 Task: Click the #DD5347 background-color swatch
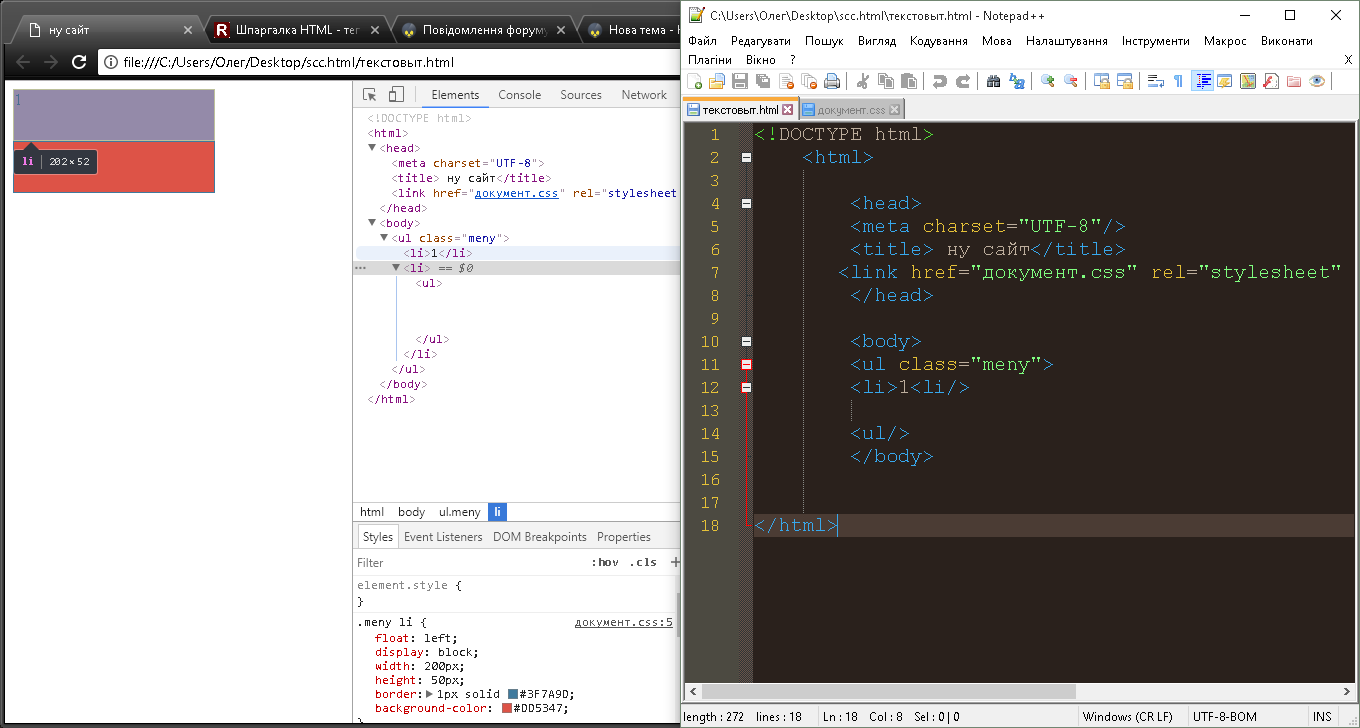[x=508, y=709]
